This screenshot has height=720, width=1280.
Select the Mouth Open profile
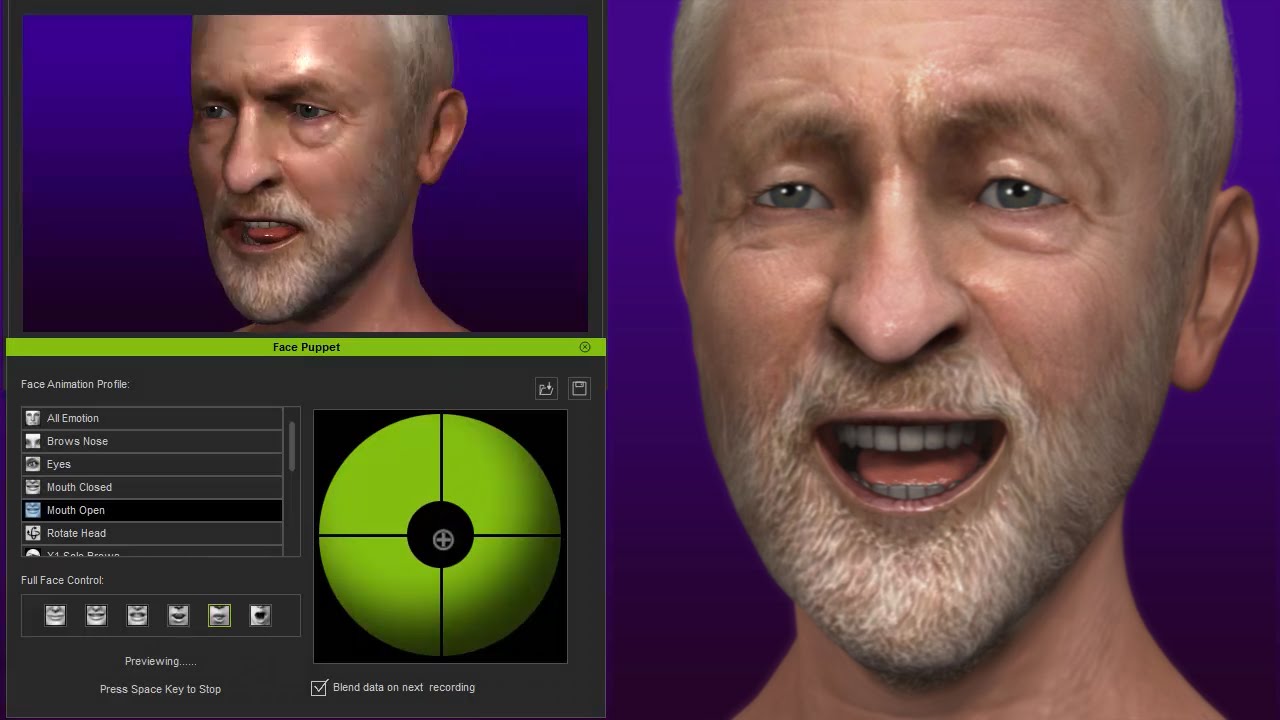click(152, 510)
